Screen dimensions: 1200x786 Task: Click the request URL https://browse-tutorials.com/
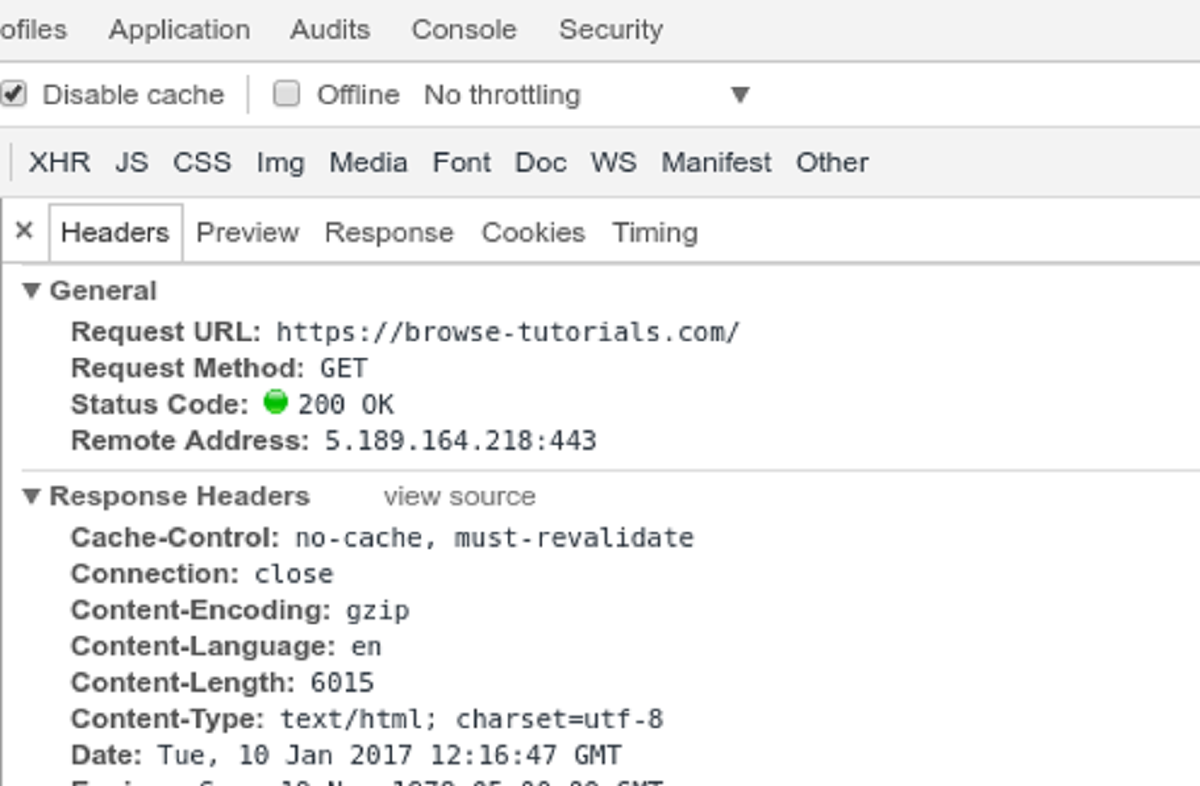pyautogui.click(x=508, y=332)
